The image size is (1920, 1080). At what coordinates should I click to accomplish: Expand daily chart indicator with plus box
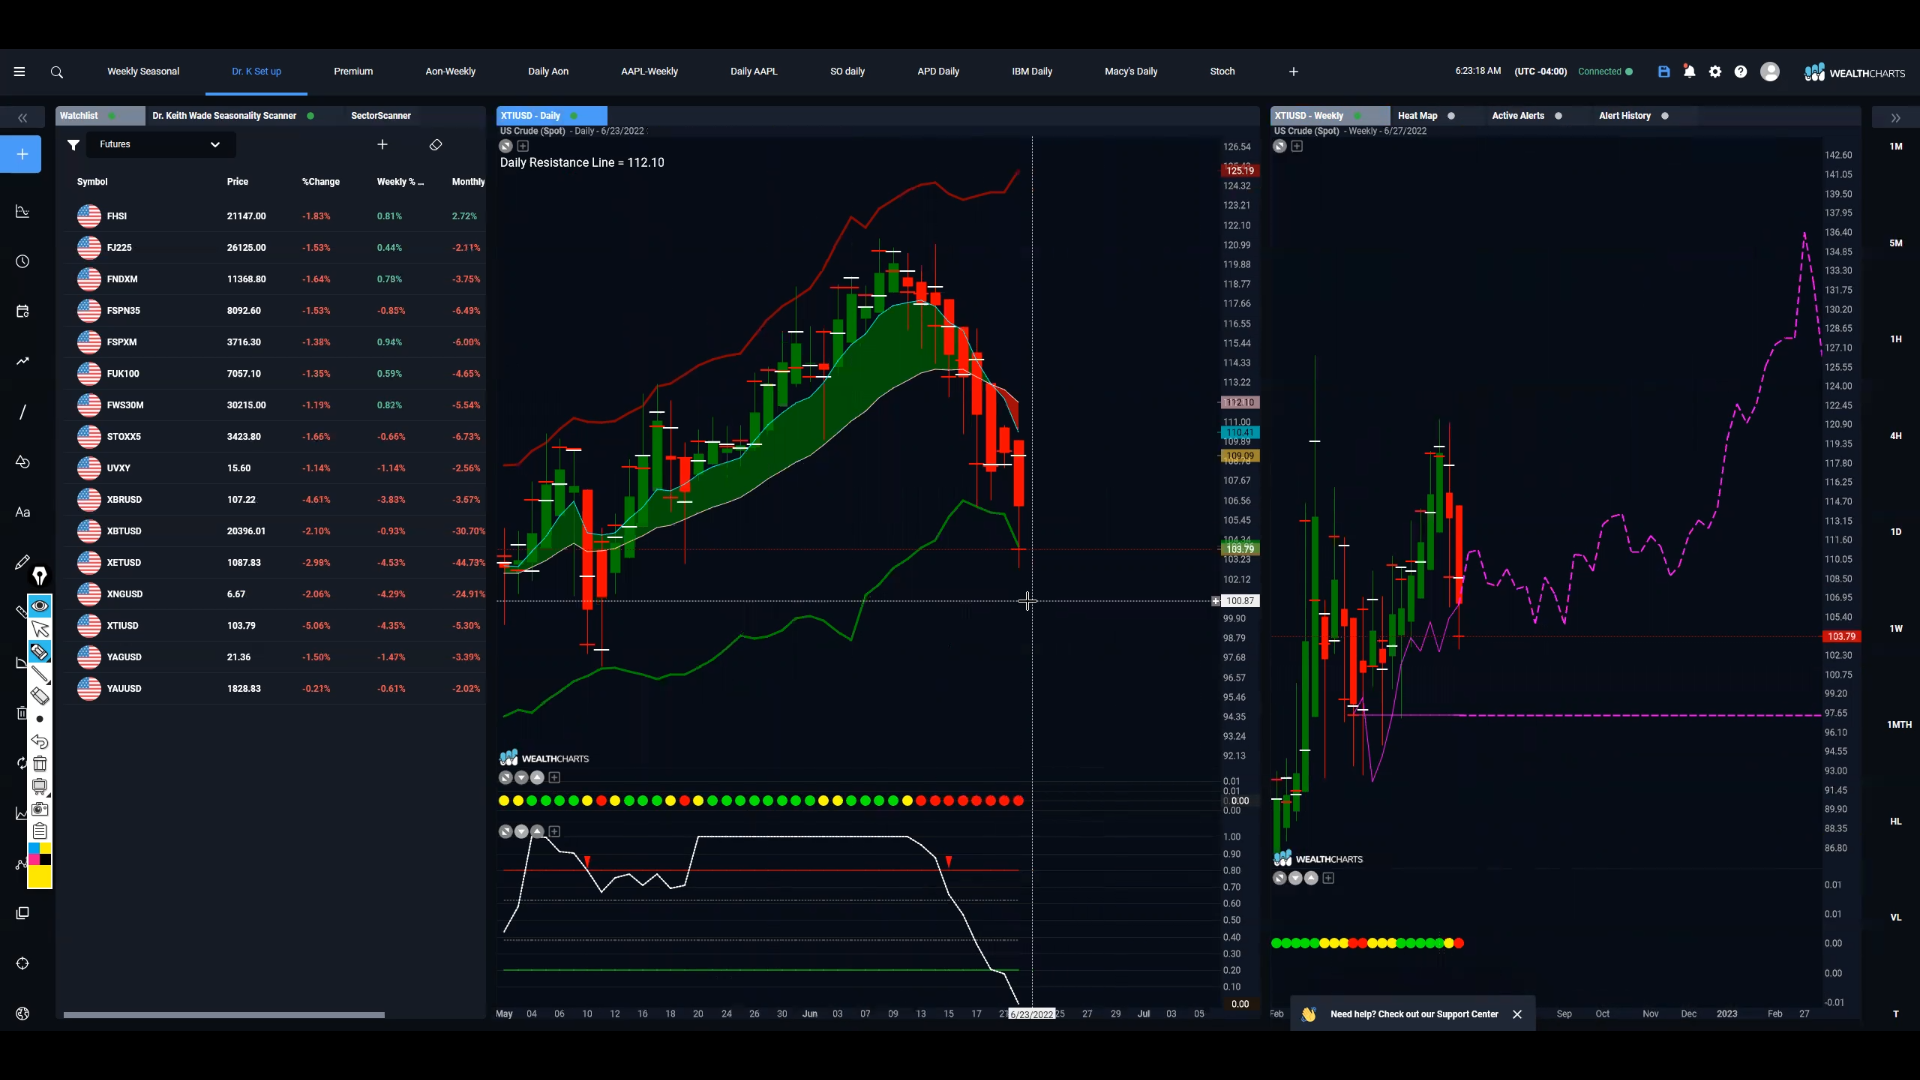(x=523, y=146)
